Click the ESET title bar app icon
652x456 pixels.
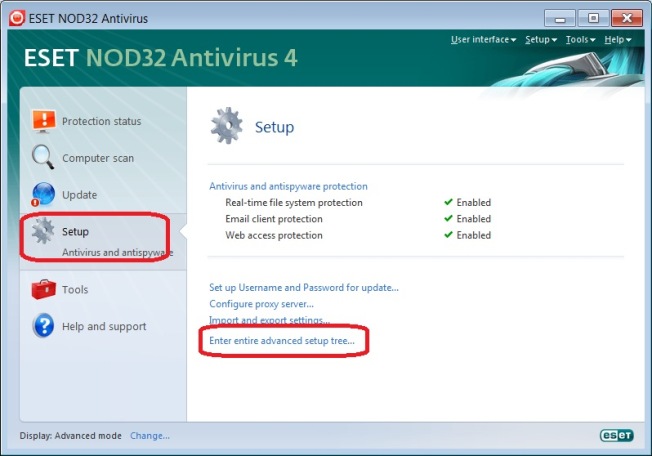coord(17,18)
